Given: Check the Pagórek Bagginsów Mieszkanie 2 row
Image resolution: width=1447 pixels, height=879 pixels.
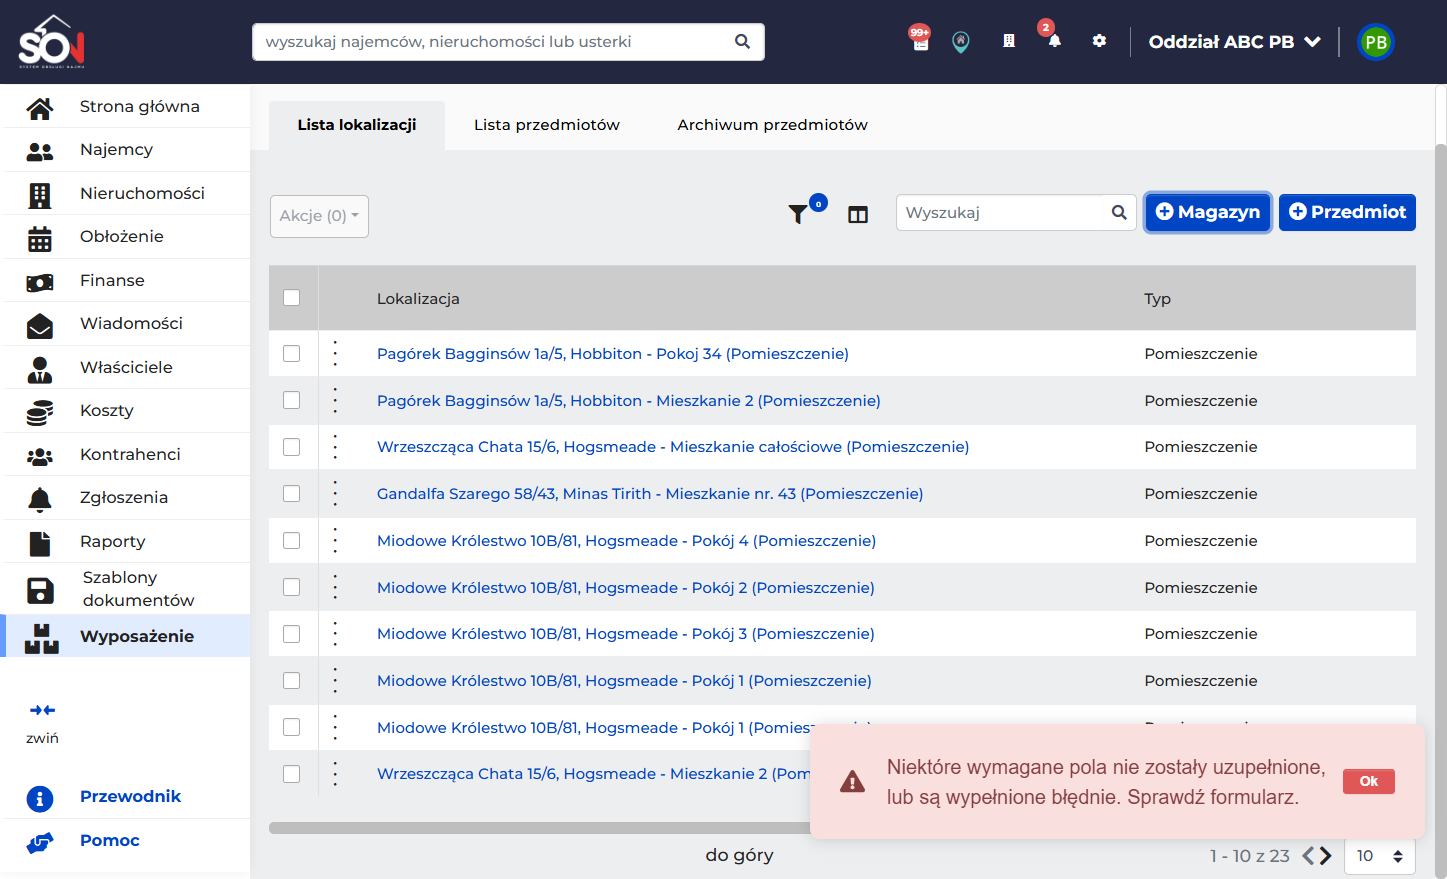Looking at the screenshot, I should (x=292, y=400).
